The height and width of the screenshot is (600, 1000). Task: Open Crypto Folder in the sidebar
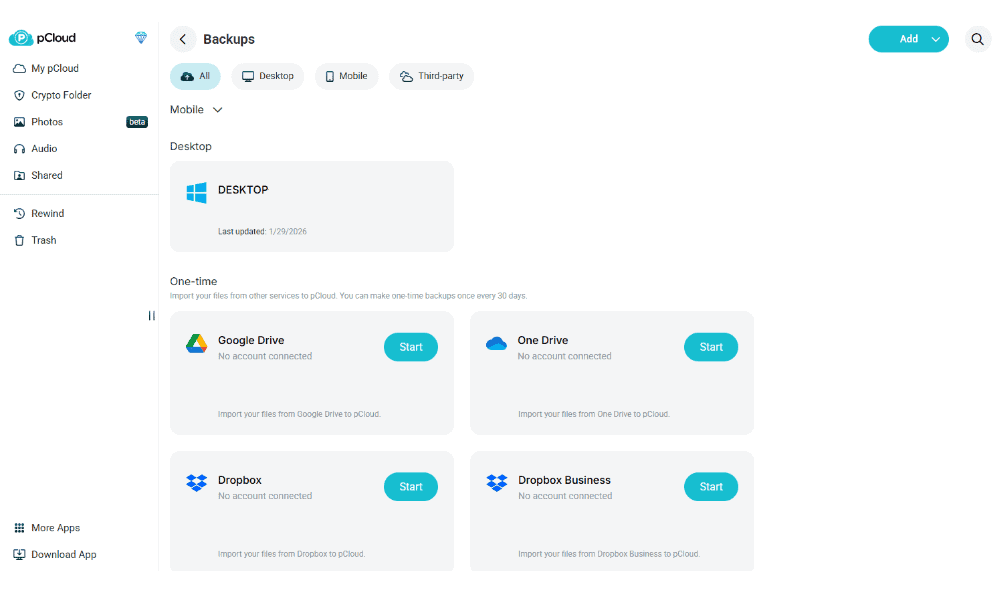[61, 95]
